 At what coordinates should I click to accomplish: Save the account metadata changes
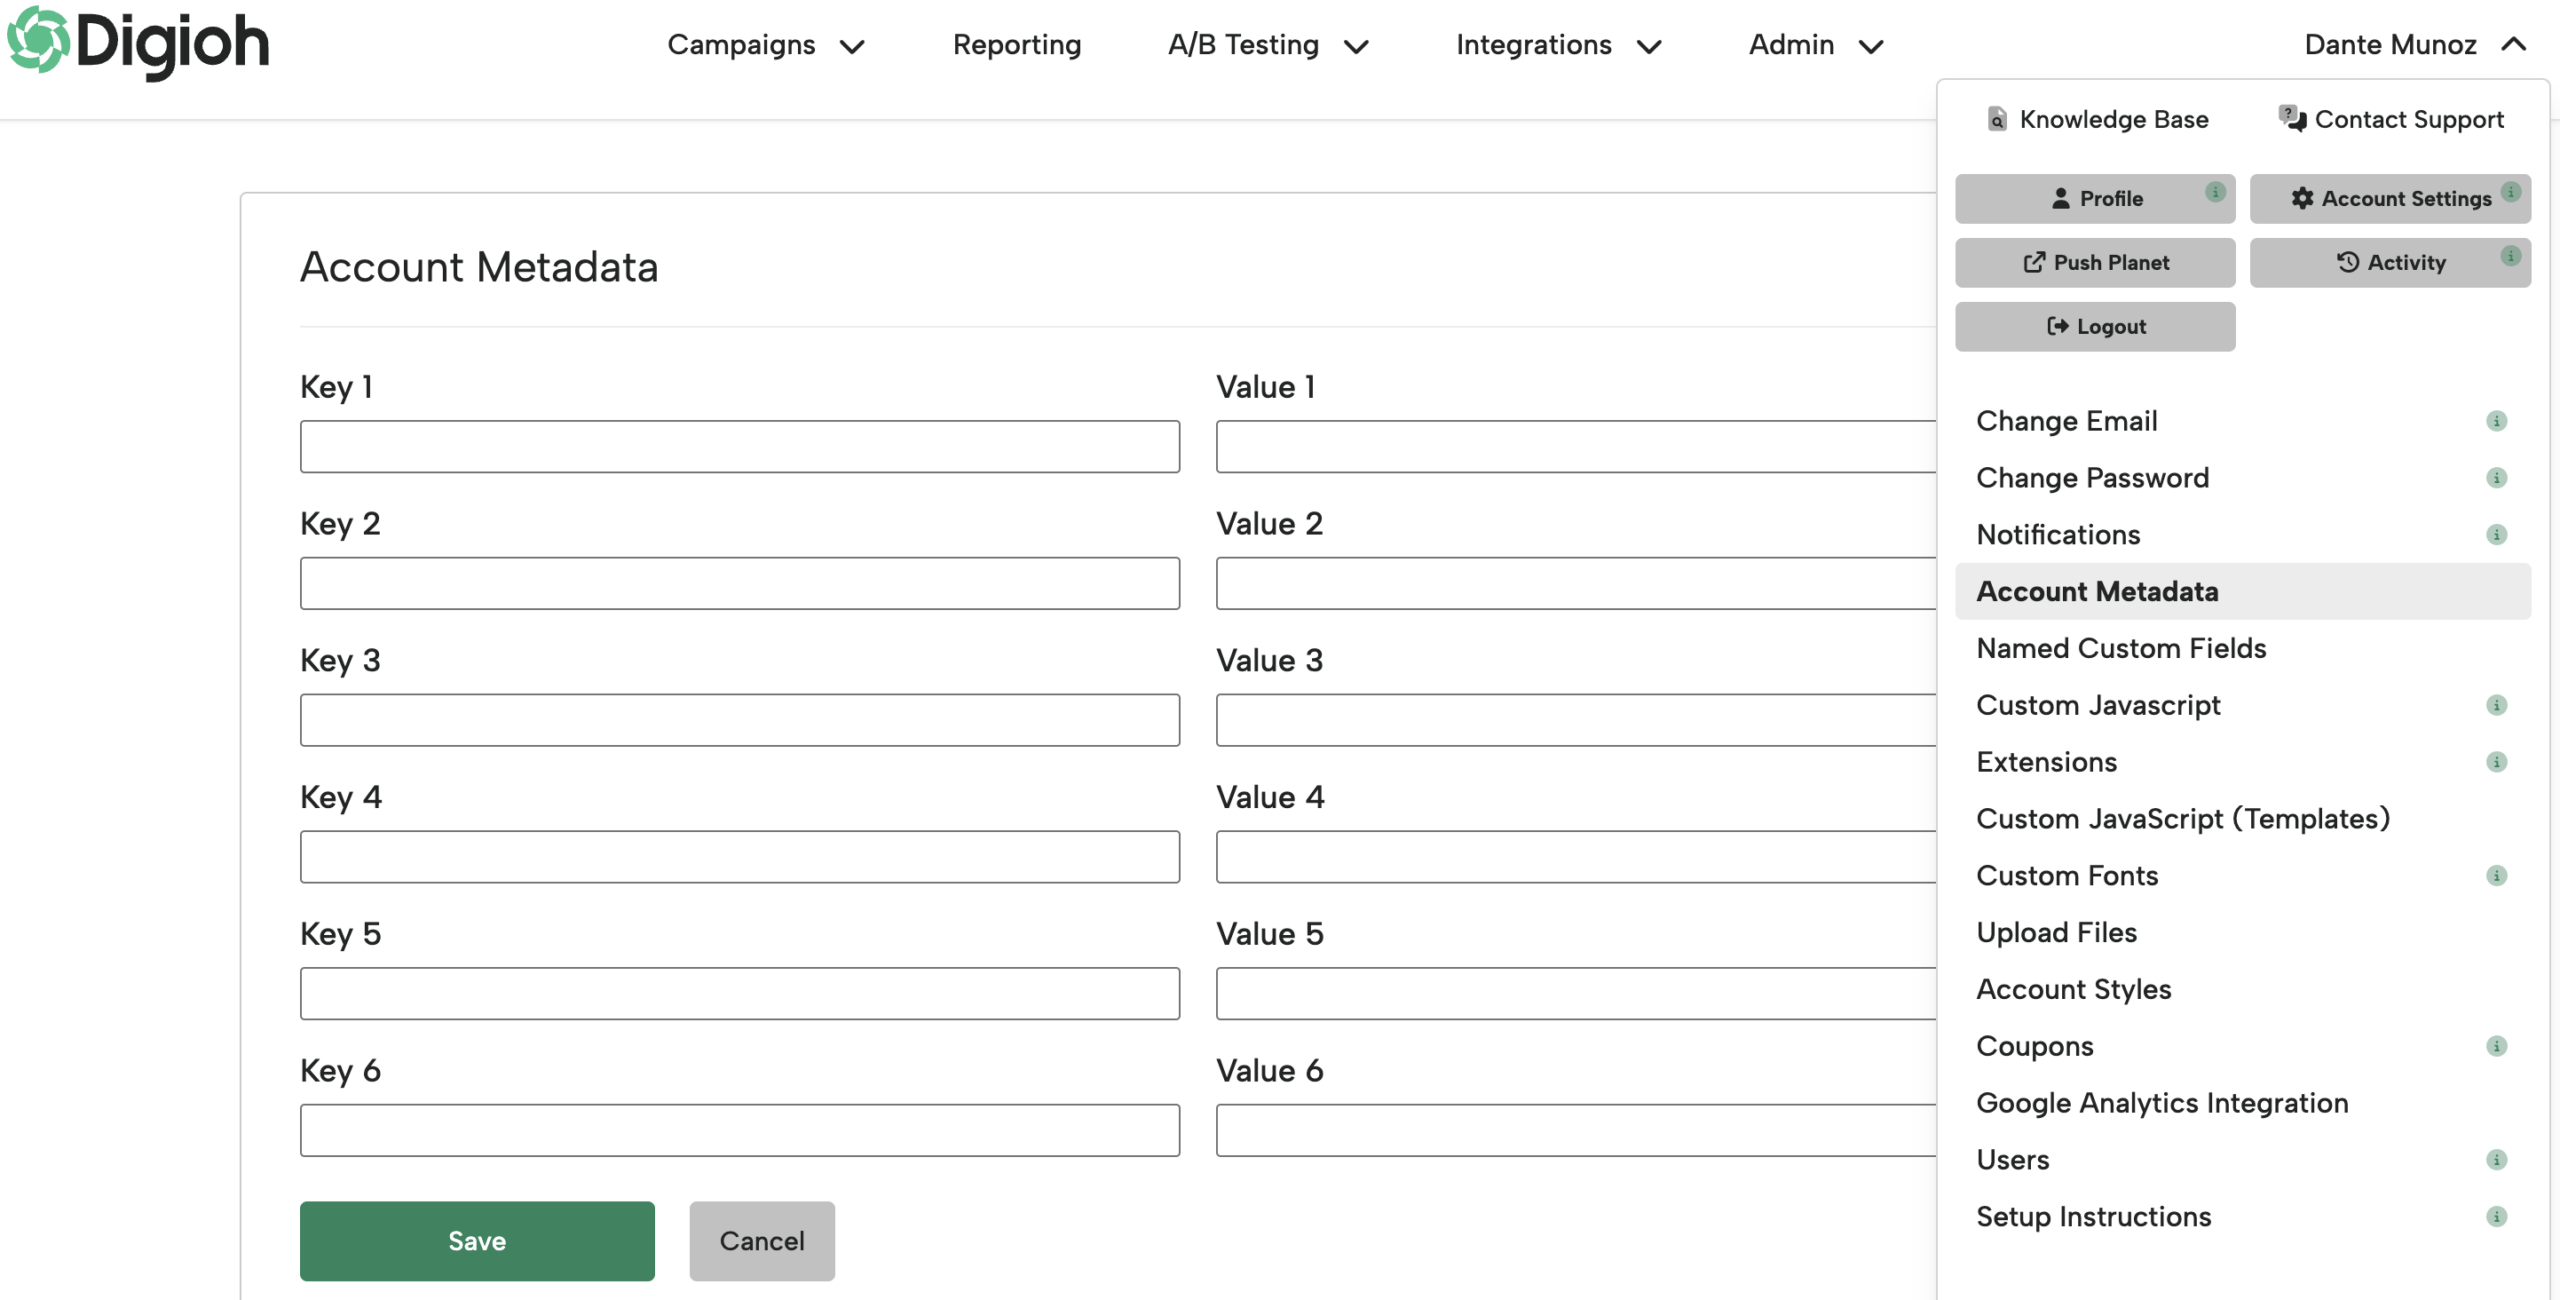click(476, 1240)
